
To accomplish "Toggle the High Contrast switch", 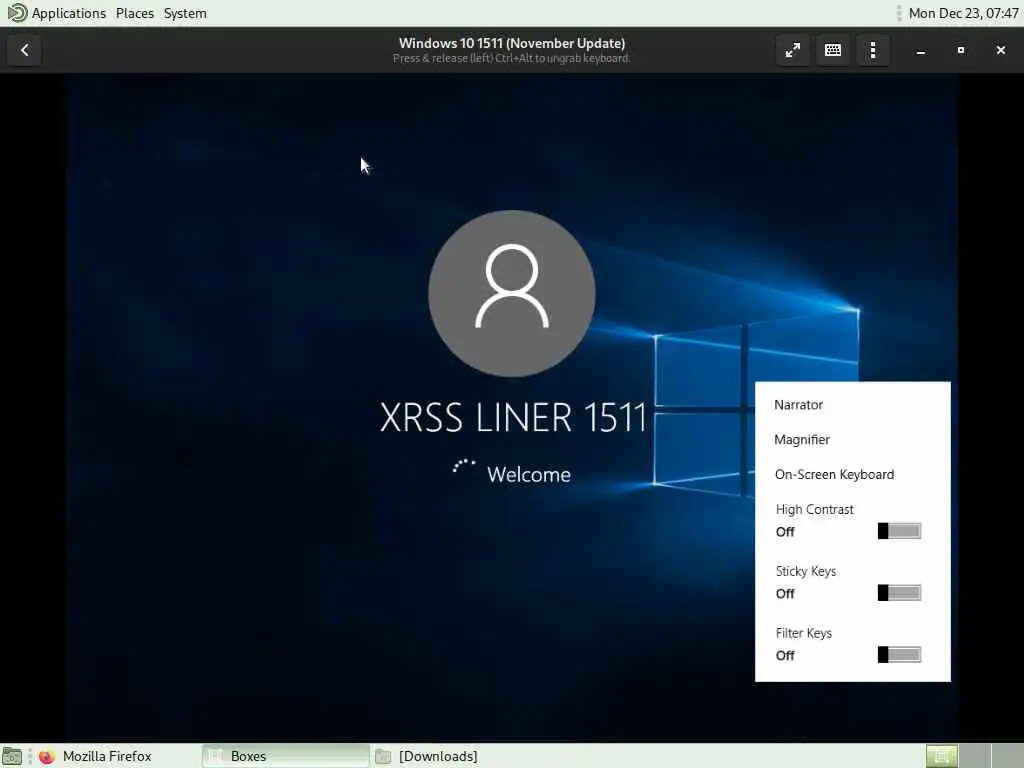I will pyautogui.click(x=899, y=531).
